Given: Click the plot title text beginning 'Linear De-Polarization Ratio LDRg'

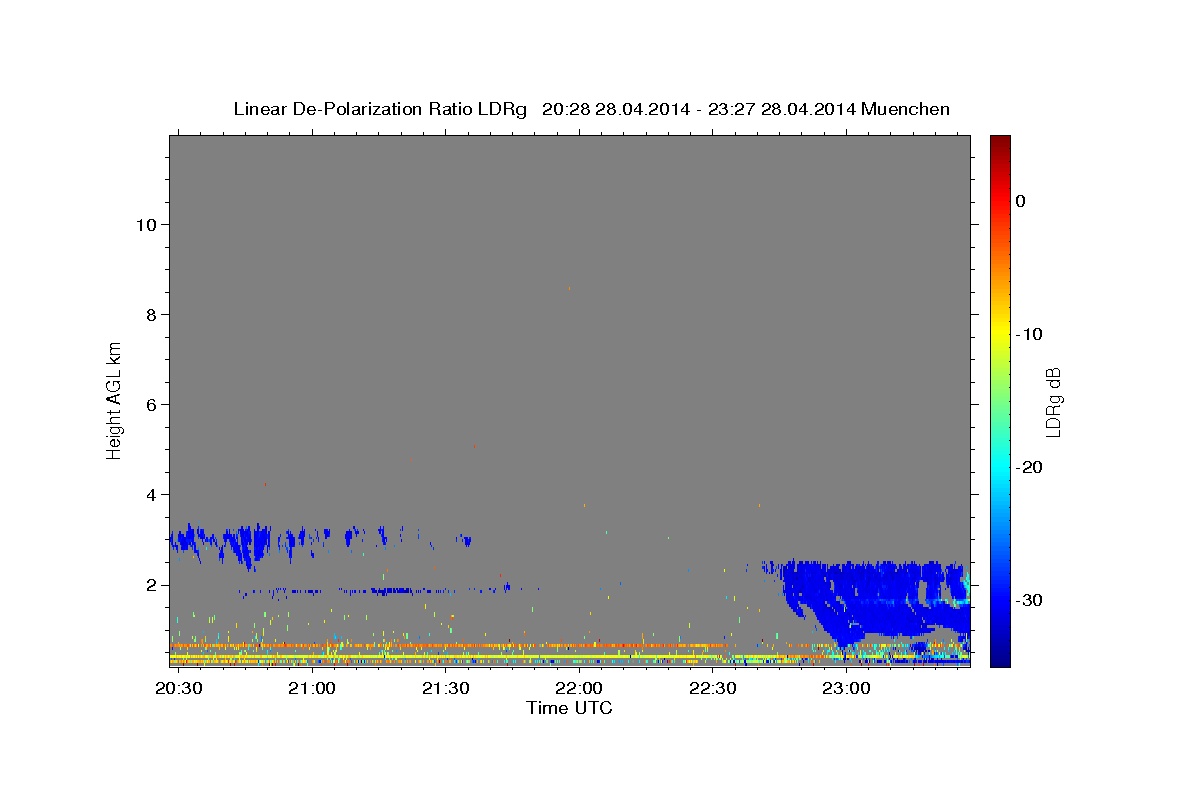Looking at the screenshot, I should [591, 109].
